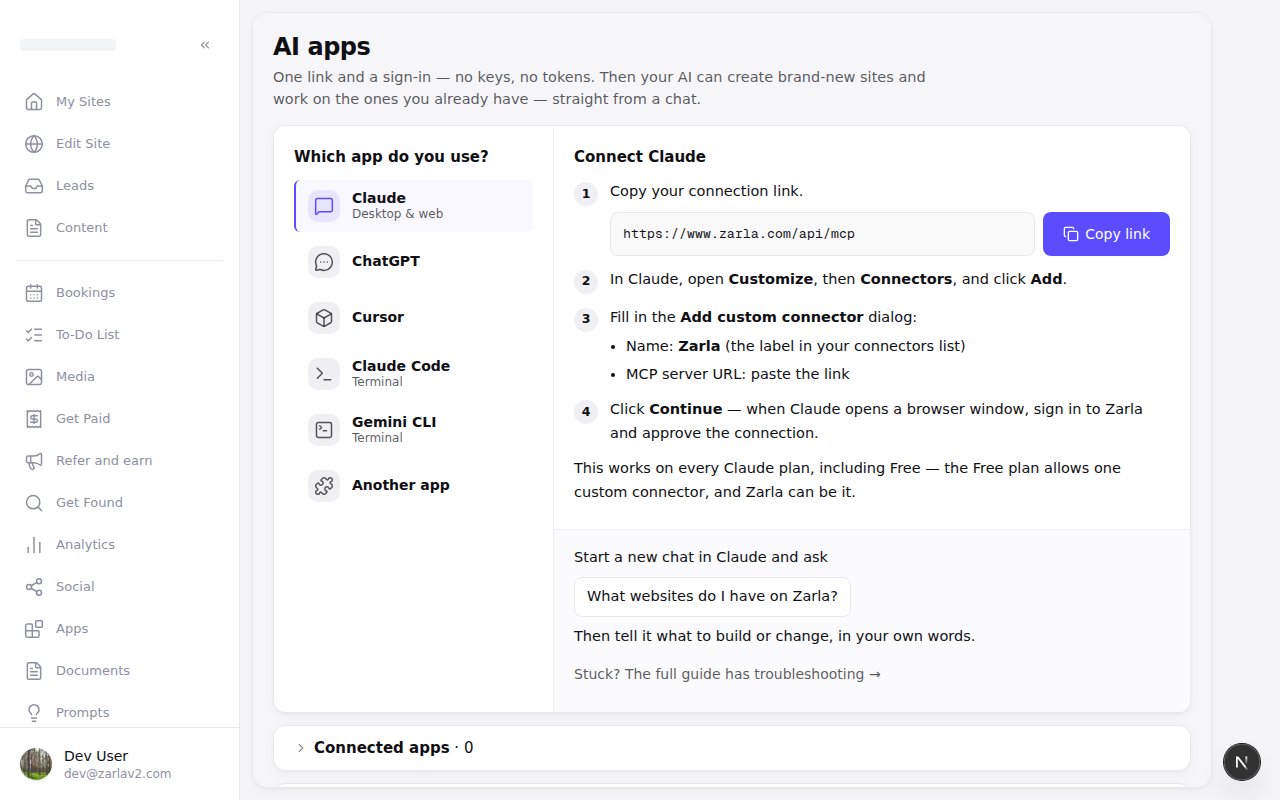Click the Edit Site globe icon
Screen dimensions: 1280x800
[x=34, y=144]
